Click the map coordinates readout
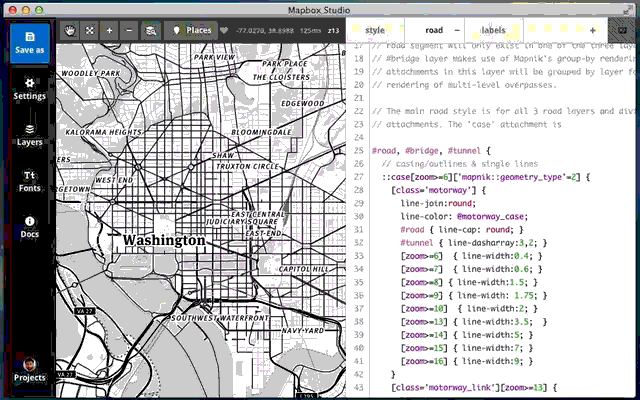Image resolution: width=640 pixels, height=400 pixels. 265,31
